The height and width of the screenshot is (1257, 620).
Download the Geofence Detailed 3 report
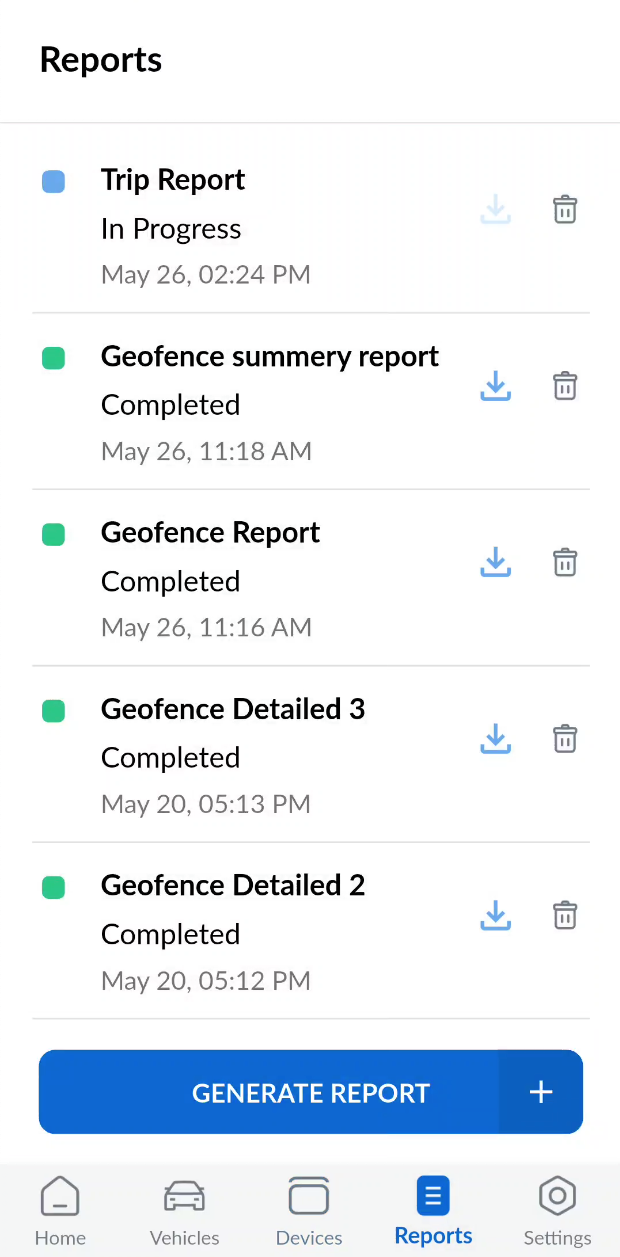(495, 739)
